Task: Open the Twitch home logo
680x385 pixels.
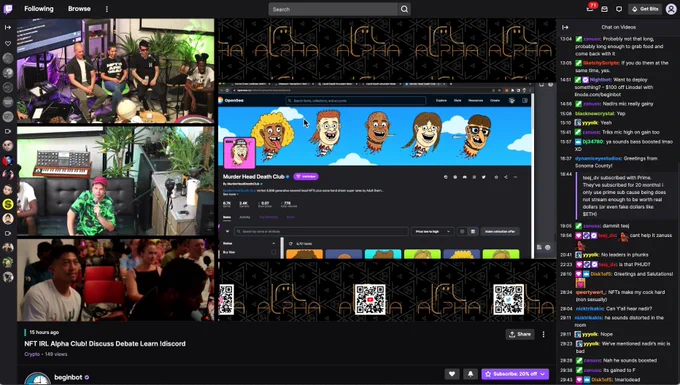Action: tap(8, 9)
